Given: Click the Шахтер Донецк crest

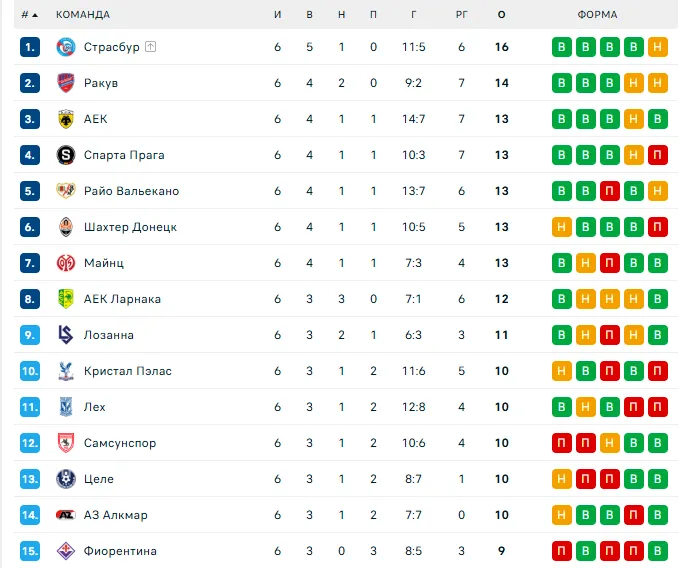Looking at the screenshot, I should point(66,227).
